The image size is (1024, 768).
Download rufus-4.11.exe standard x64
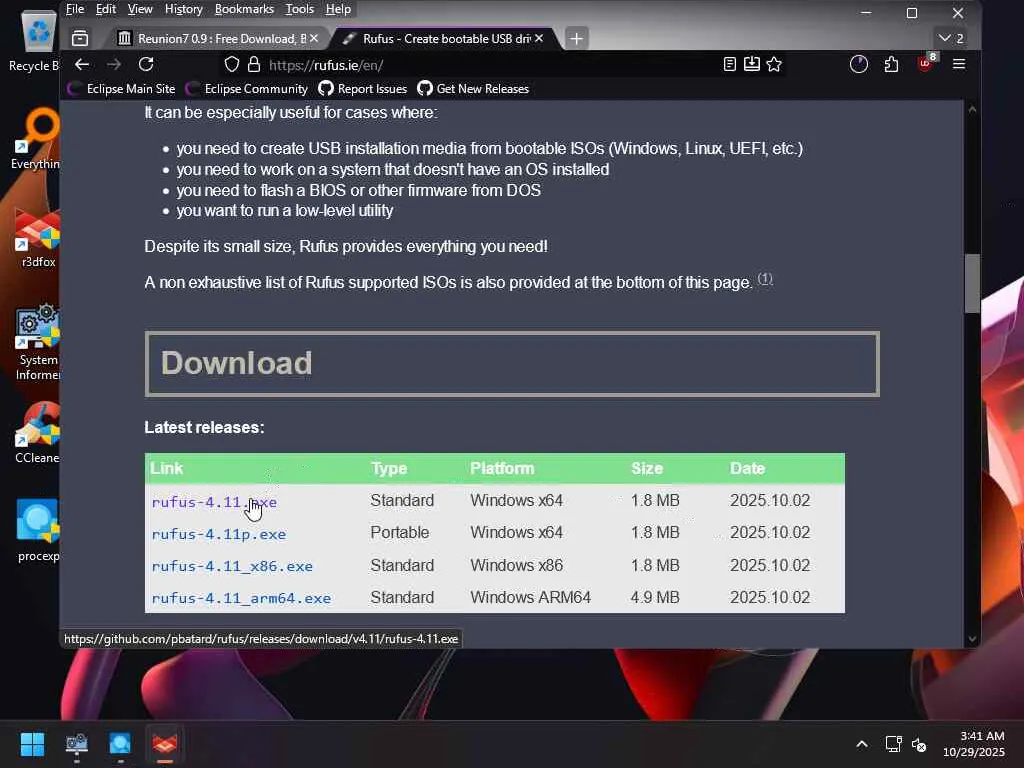click(x=214, y=502)
